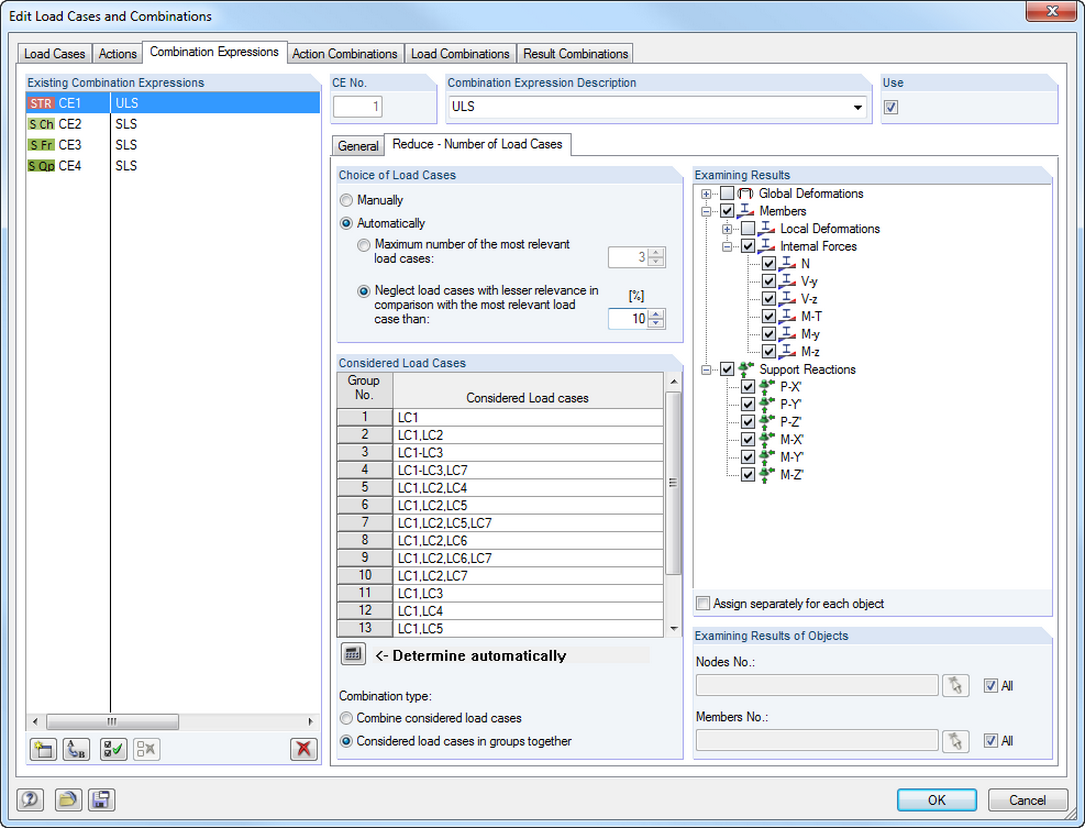Click the help question mark icon
The width and height of the screenshot is (1085, 828).
pyautogui.click(x=30, y=800)
